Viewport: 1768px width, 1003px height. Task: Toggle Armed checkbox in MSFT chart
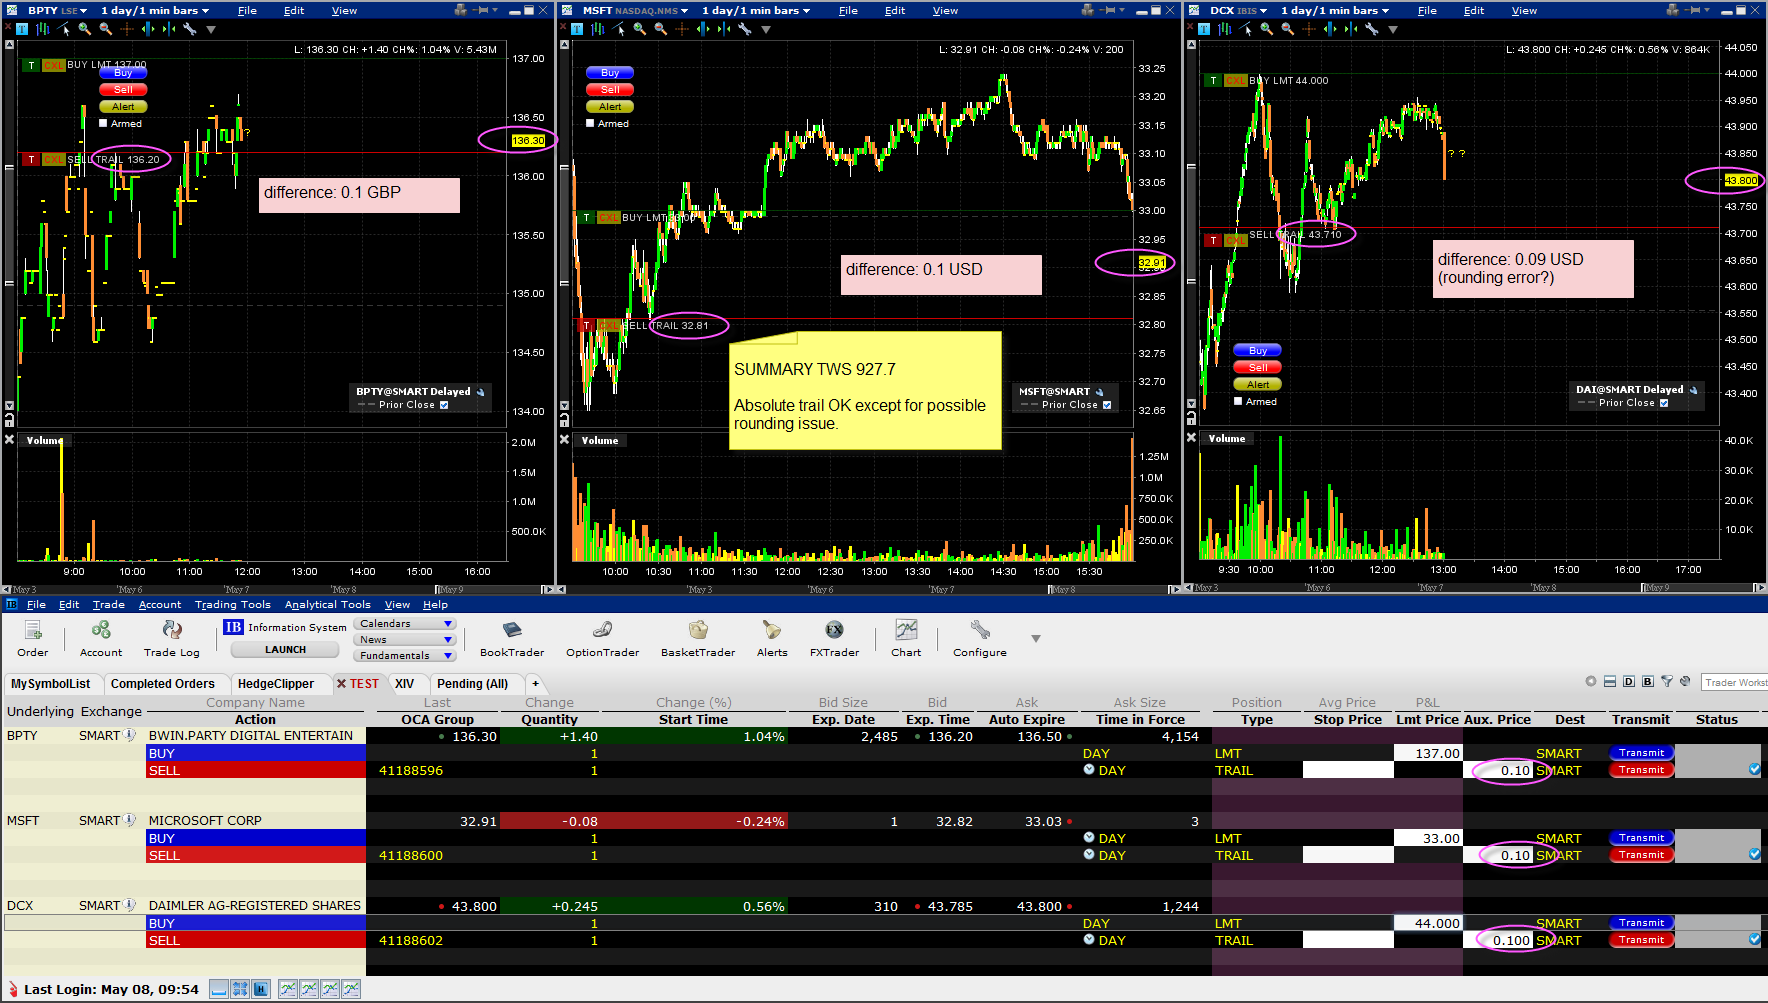[x=590, y=124]
